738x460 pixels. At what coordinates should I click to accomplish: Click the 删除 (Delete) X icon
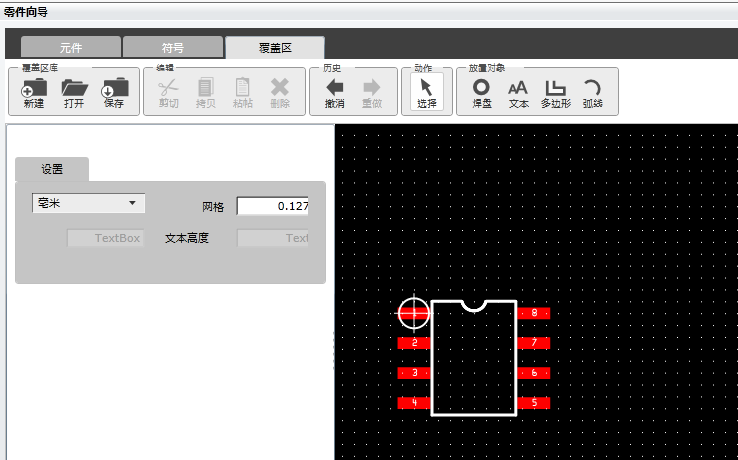(x=280, y=93)
